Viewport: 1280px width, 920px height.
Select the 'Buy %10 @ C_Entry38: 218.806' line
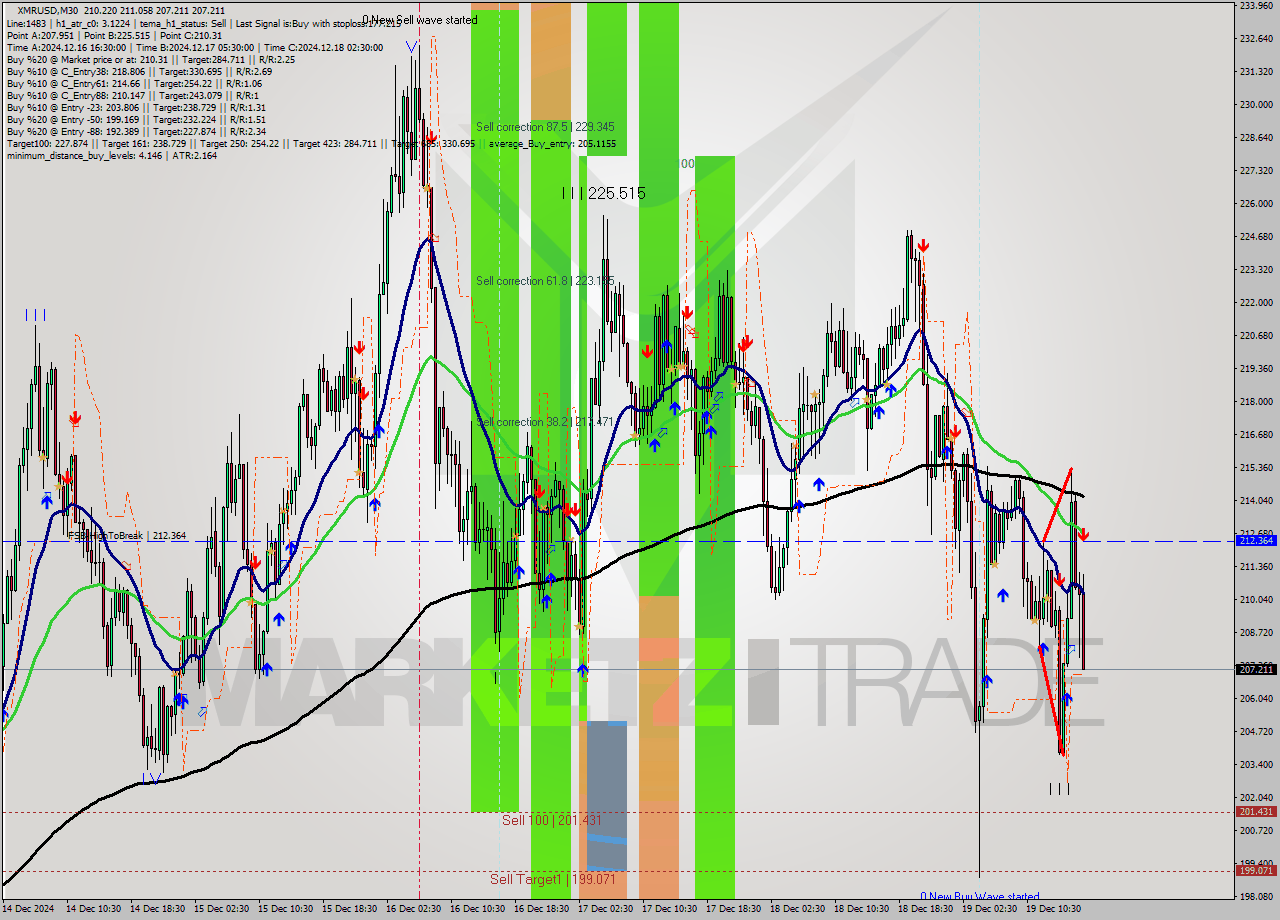coord(139,72)
